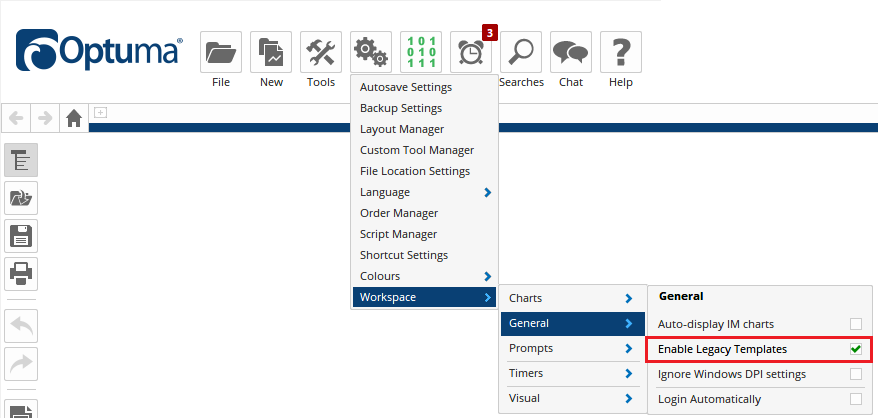Expand the Timers submenu arrow
The height and width of the screenshot is (418, 878).
[x=628, y=373]
